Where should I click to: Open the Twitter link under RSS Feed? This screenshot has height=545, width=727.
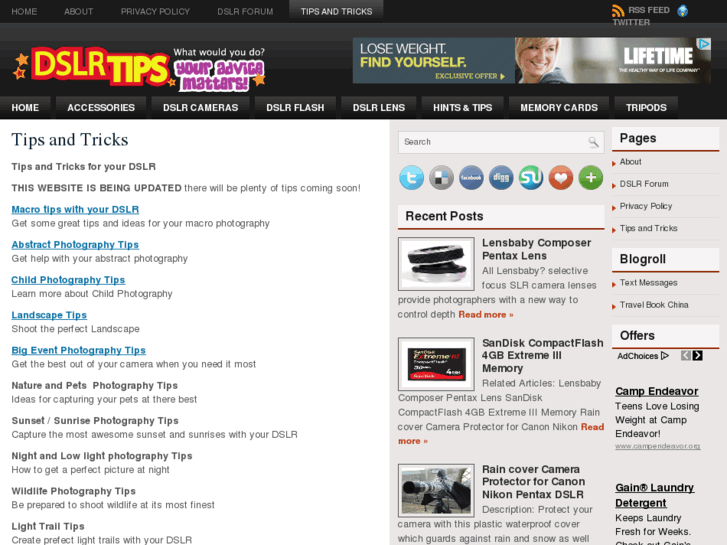click(x=631, y=22)
